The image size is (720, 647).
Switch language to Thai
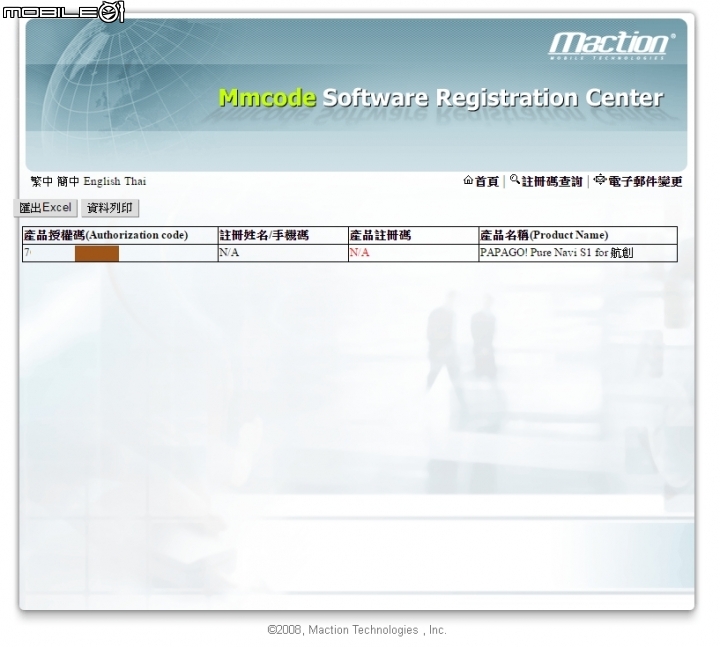(x=135, y=181)
